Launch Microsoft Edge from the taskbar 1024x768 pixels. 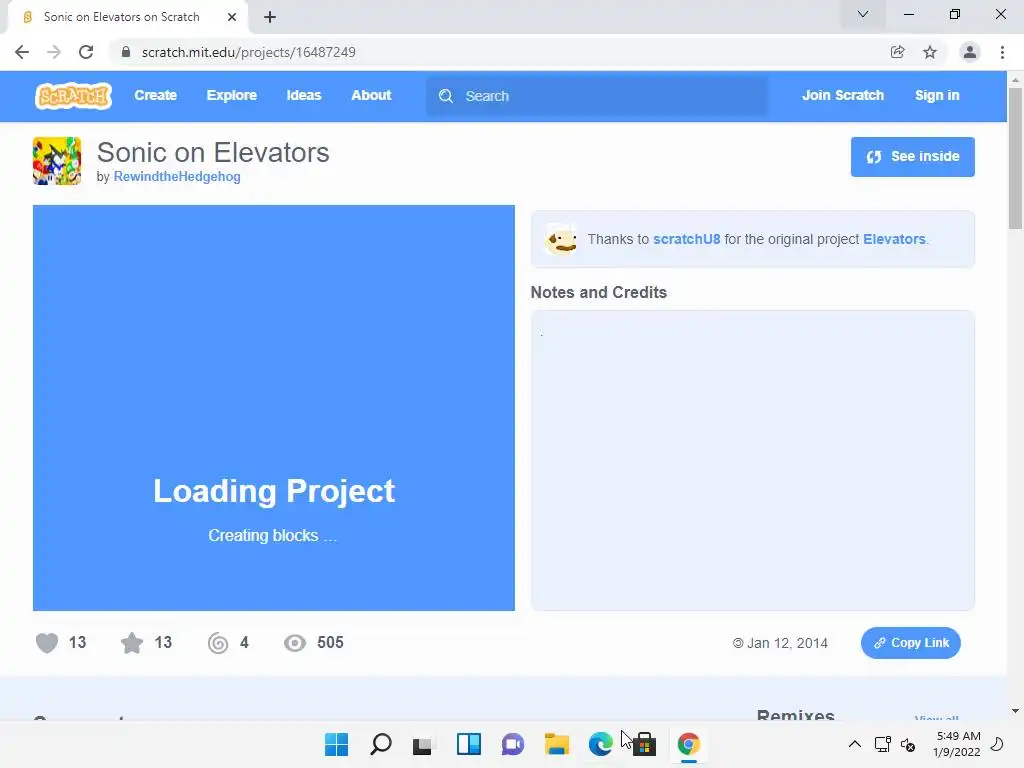(x=600, y=744)
